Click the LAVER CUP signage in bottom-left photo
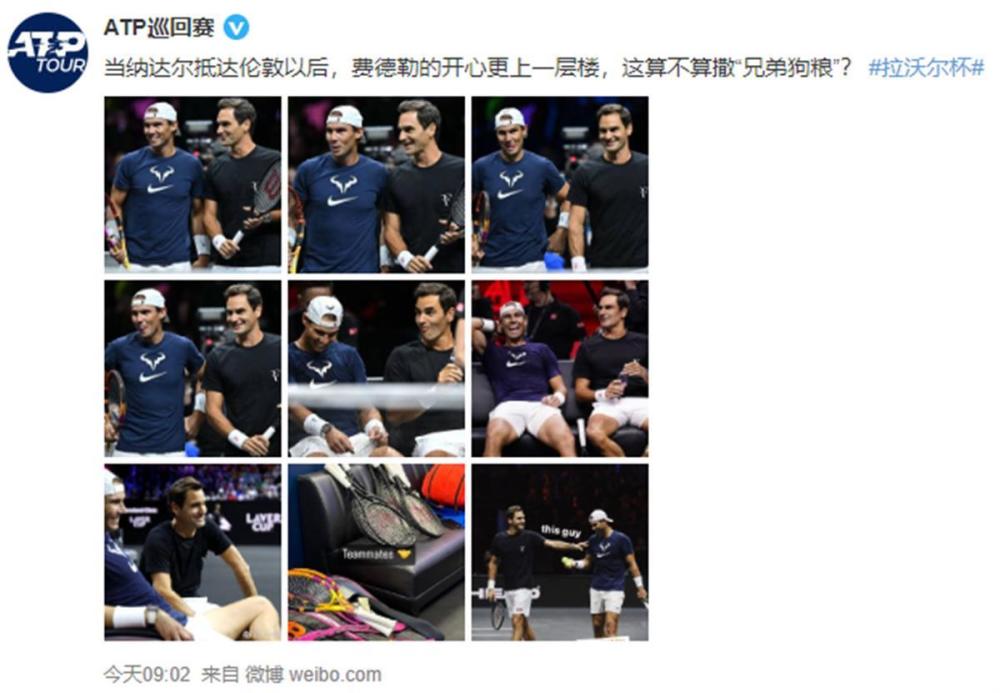This screenshot has width=1000, height=693. [x=263, y=522]
